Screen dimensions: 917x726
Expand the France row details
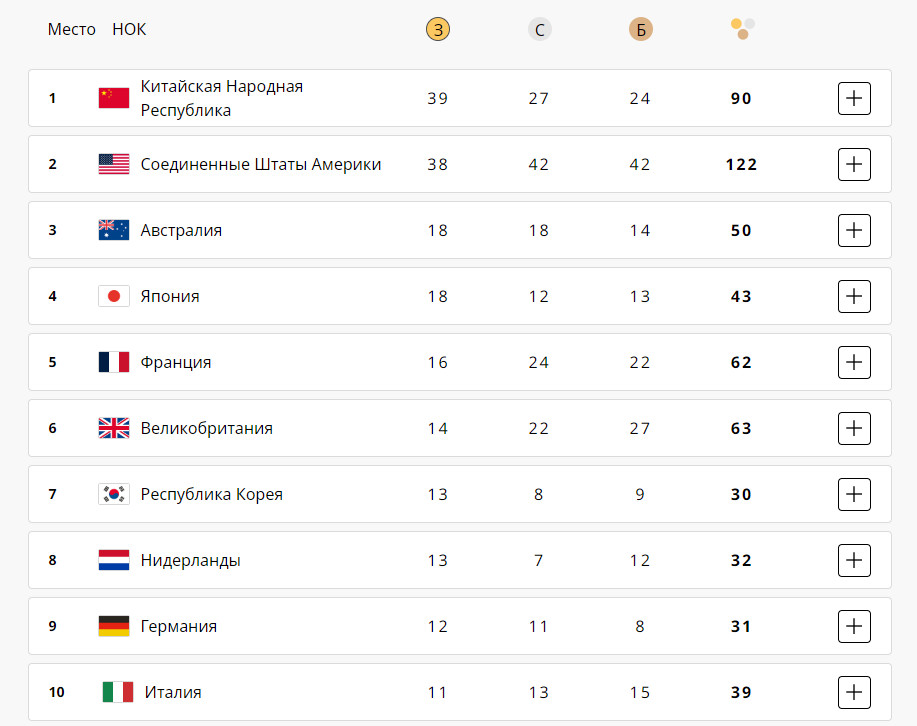854,362
